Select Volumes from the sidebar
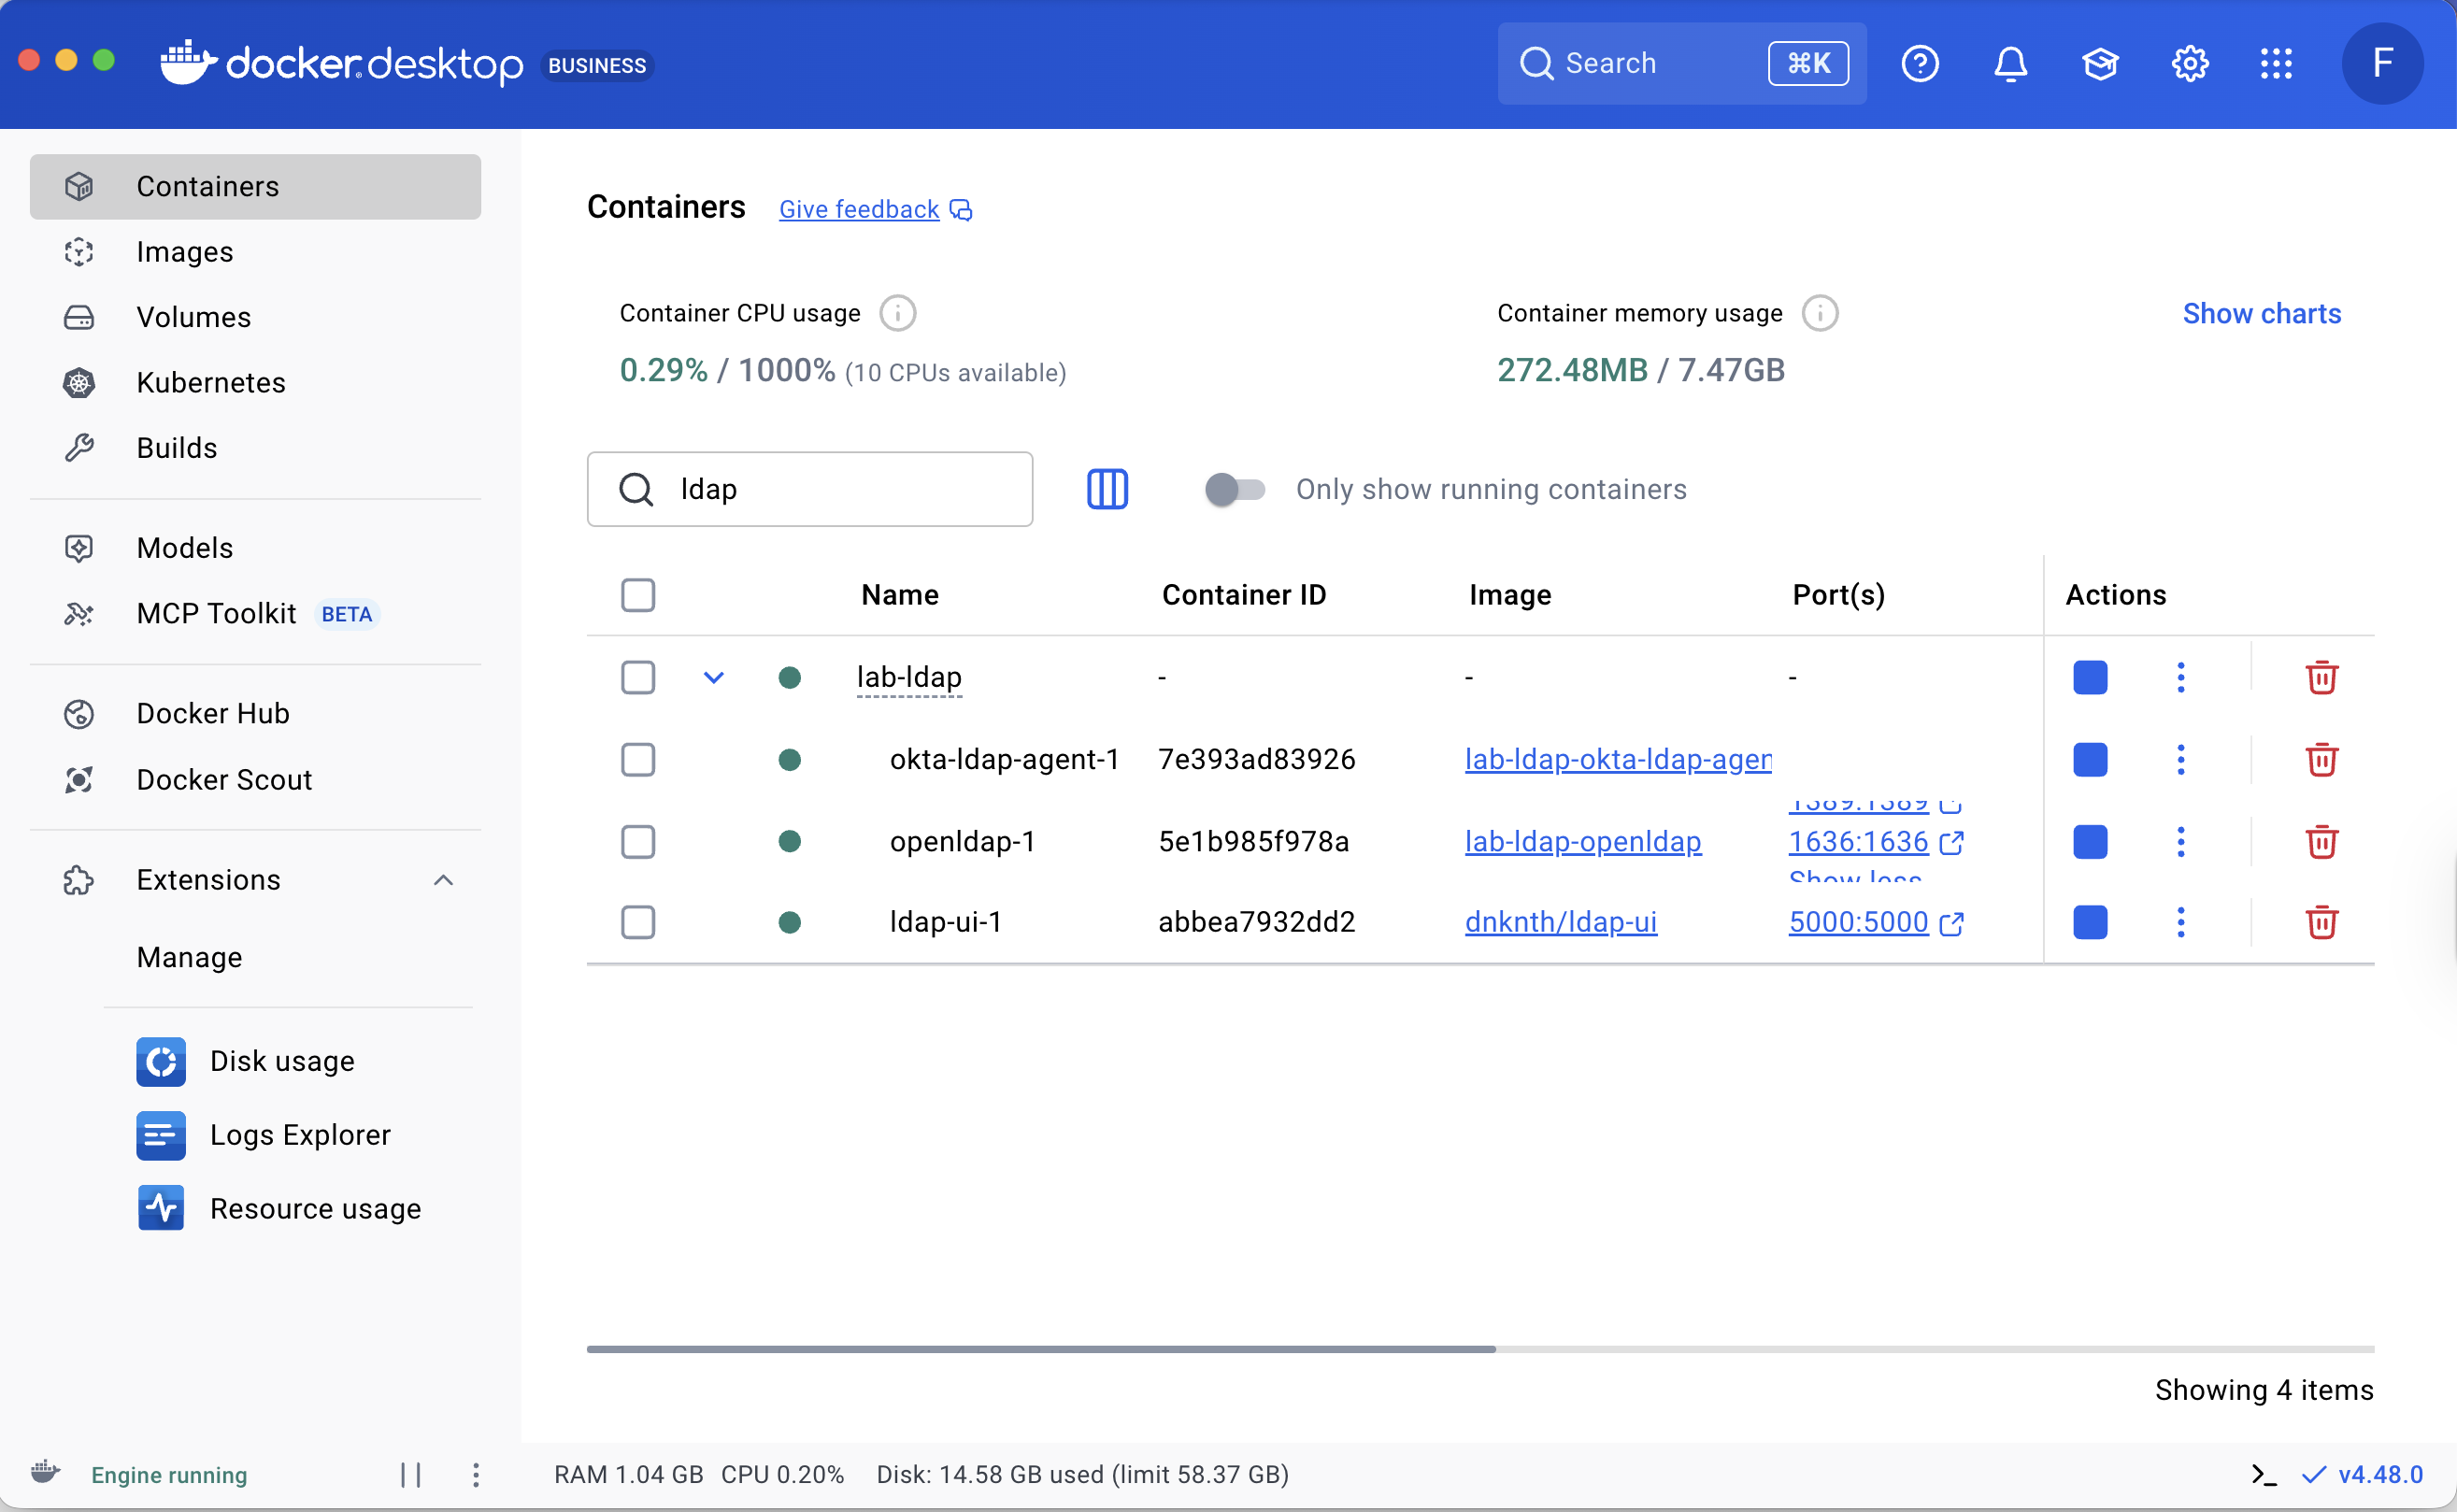Viewport: 2457px width, 1512px height. [193, 317]
